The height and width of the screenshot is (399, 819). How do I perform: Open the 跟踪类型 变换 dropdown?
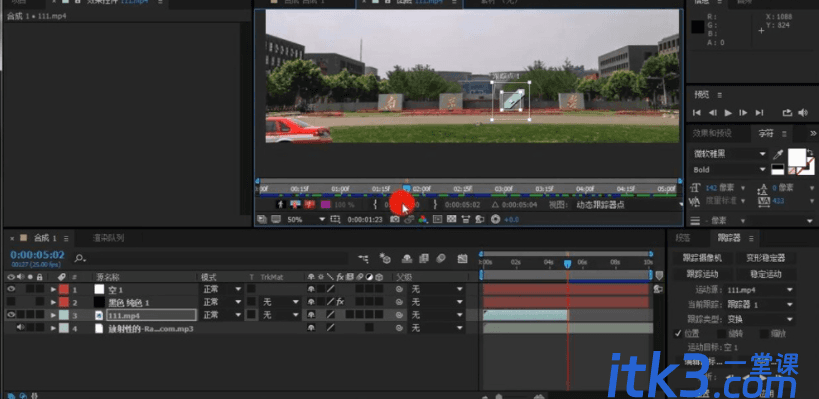point(760,319)
